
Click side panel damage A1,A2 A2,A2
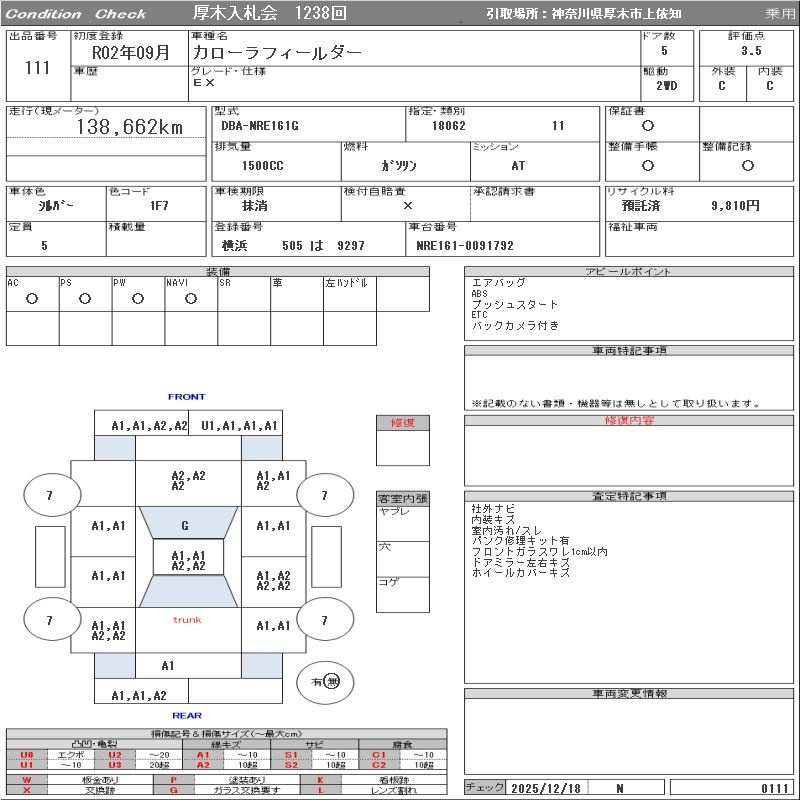click(273, 581)
